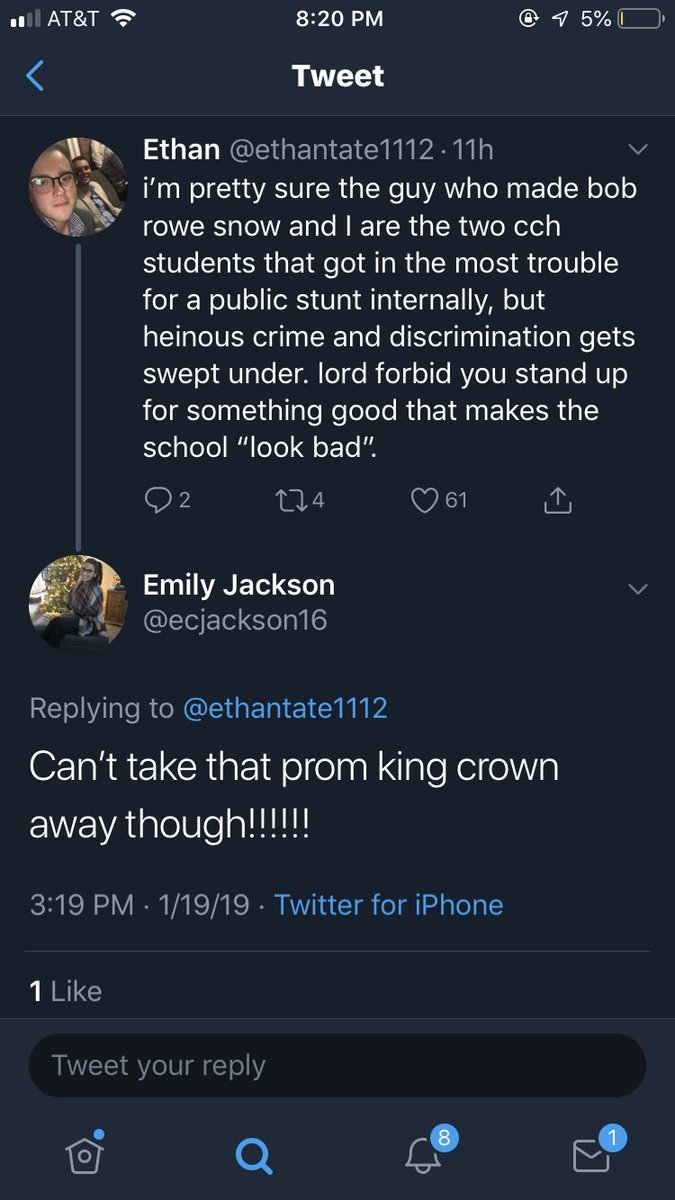Open the Notifications bell icon
The height and width of the screenshot is (1200, 675).
coord(424,1154)
